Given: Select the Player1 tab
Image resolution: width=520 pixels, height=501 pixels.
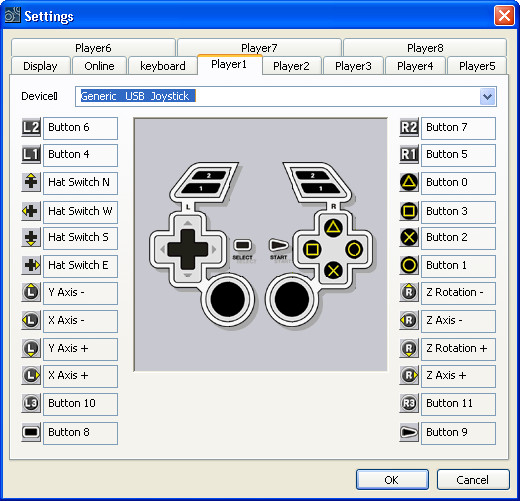Looking at the screenshot, I should [229, 64].
